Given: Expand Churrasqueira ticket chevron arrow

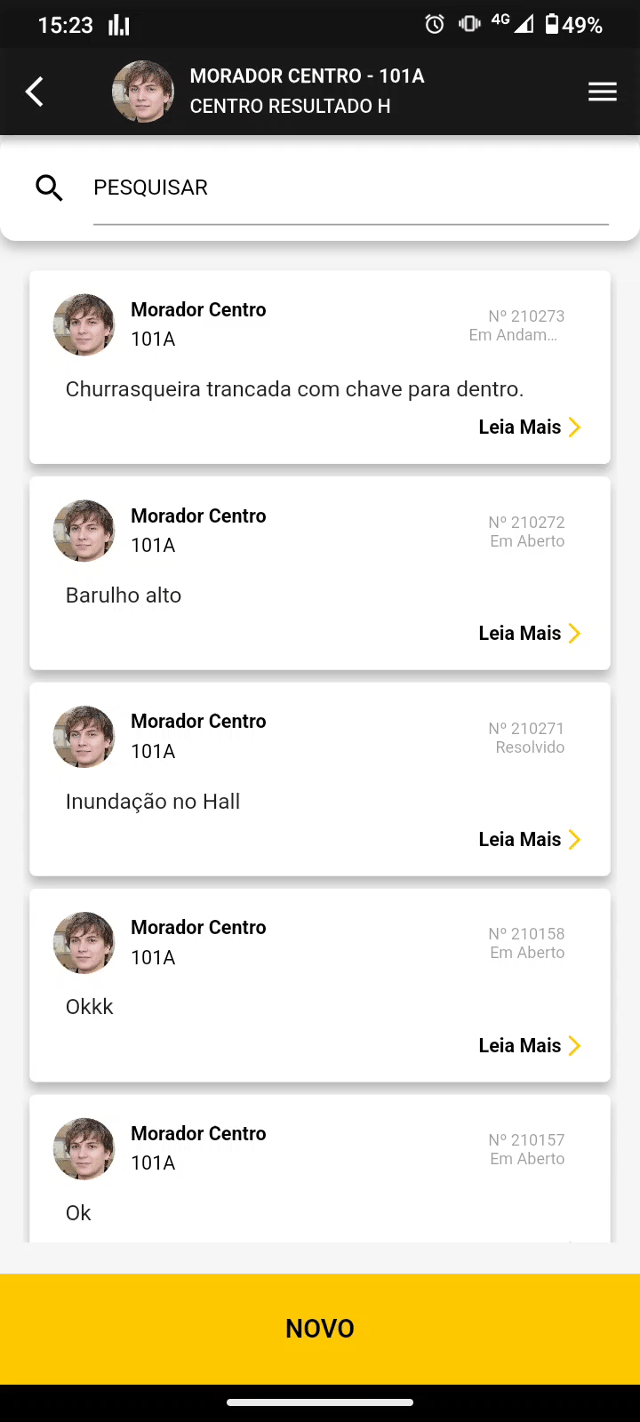Looking at the screenshot, I should coord(575,428).
